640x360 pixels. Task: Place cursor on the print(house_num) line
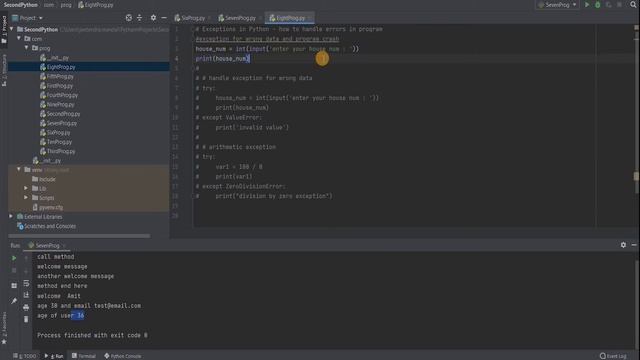[x=223, y=58]
